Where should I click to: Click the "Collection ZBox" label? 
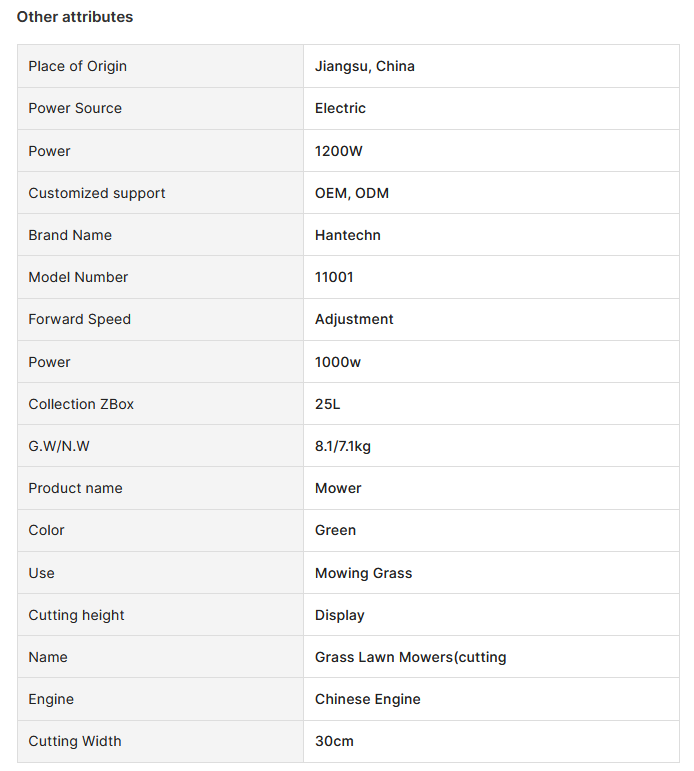tap(81, 404)
